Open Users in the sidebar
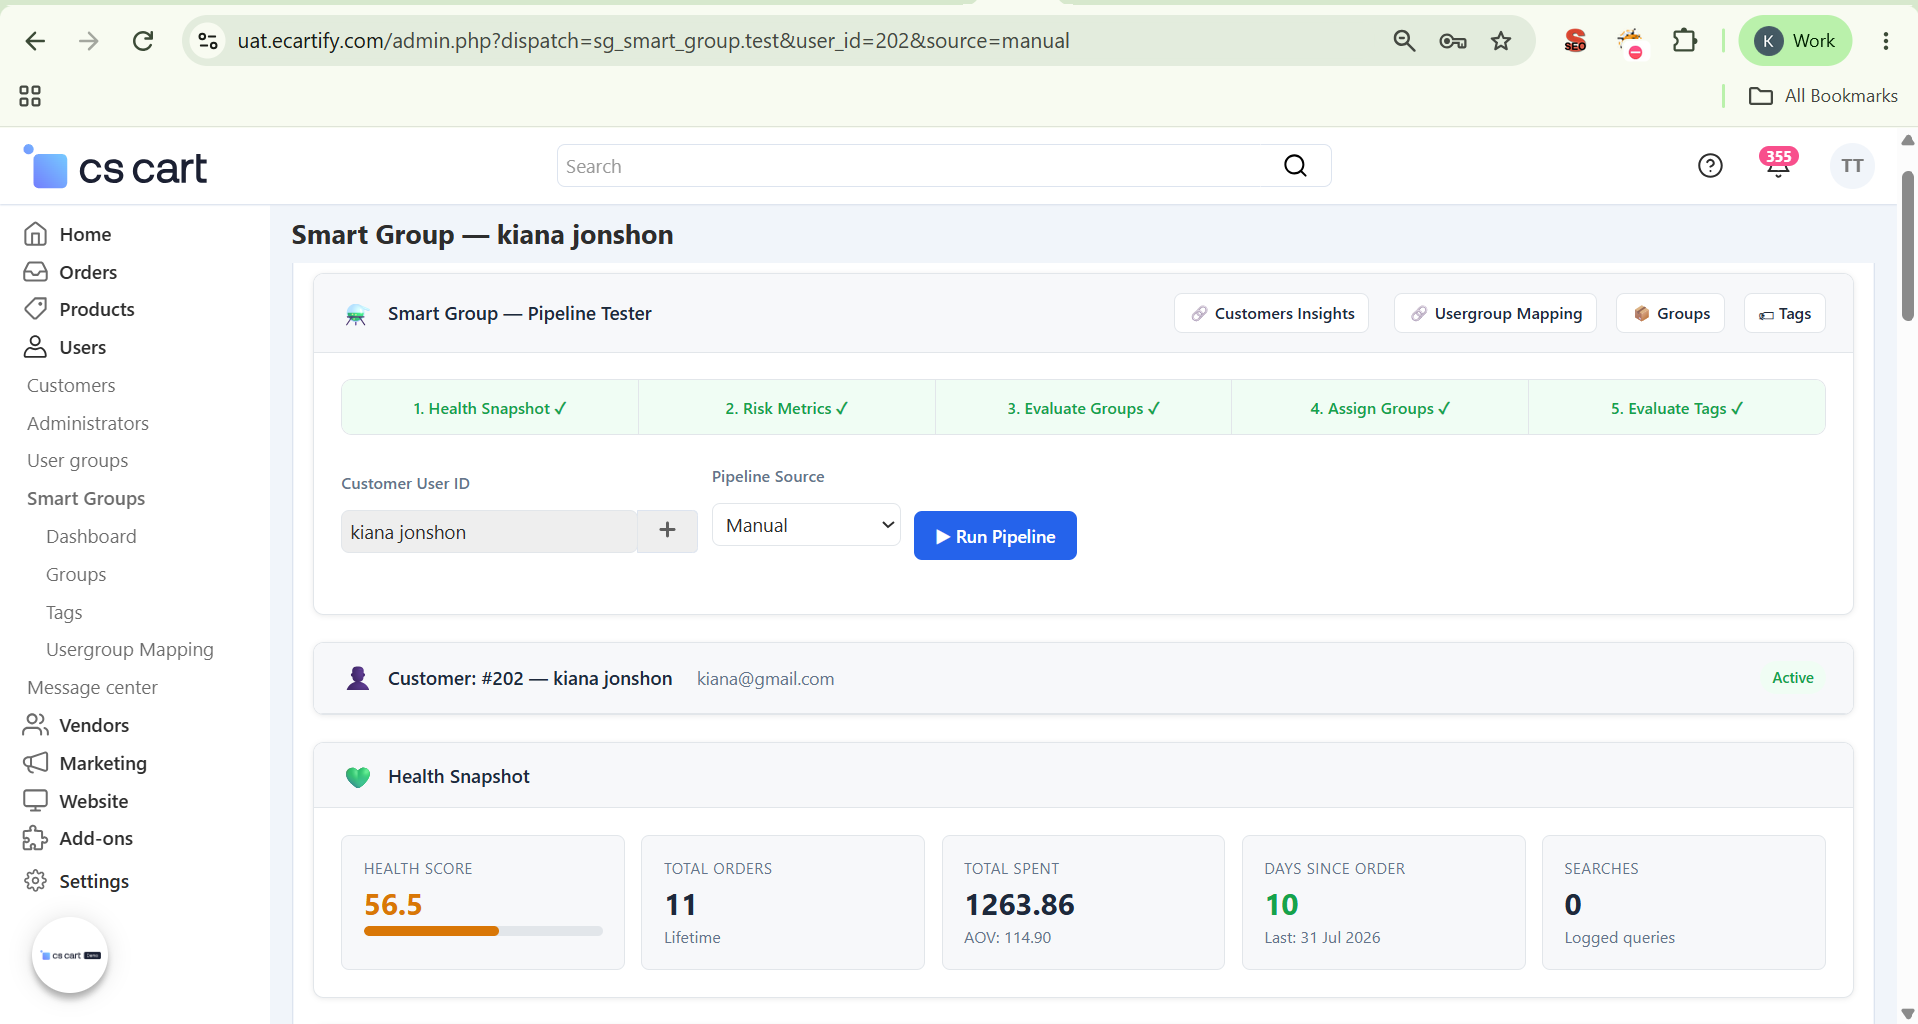The width and height of the screenshot is (1918, 1024). 82,347
